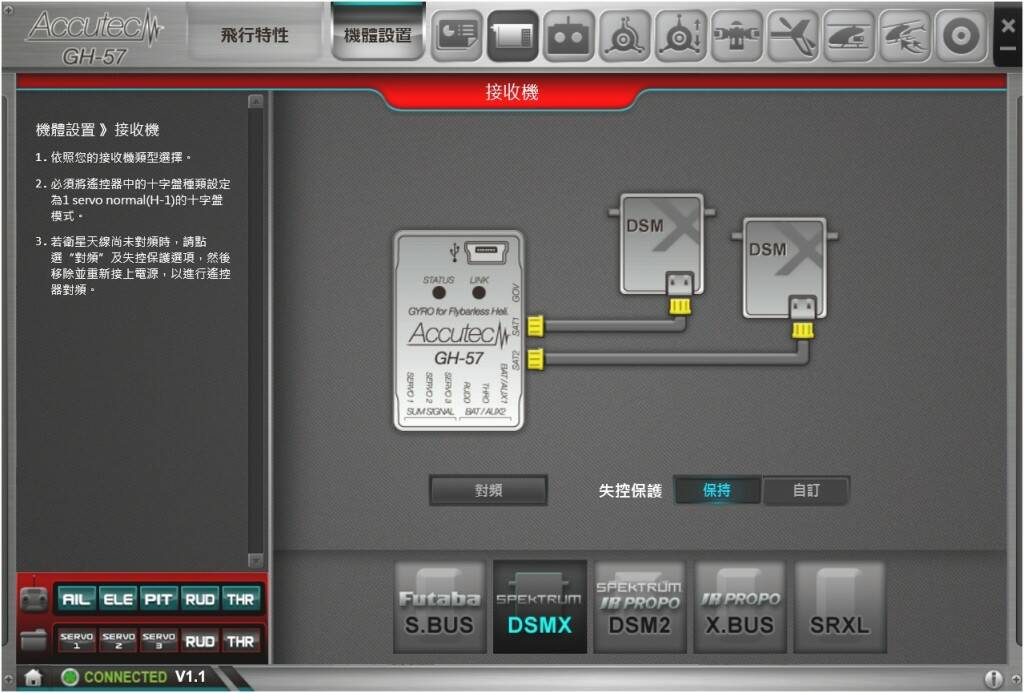This screenshot has width=1024, height=693.
Task: Click the SERVO 2 output indicator
Action: coord(118,641)
